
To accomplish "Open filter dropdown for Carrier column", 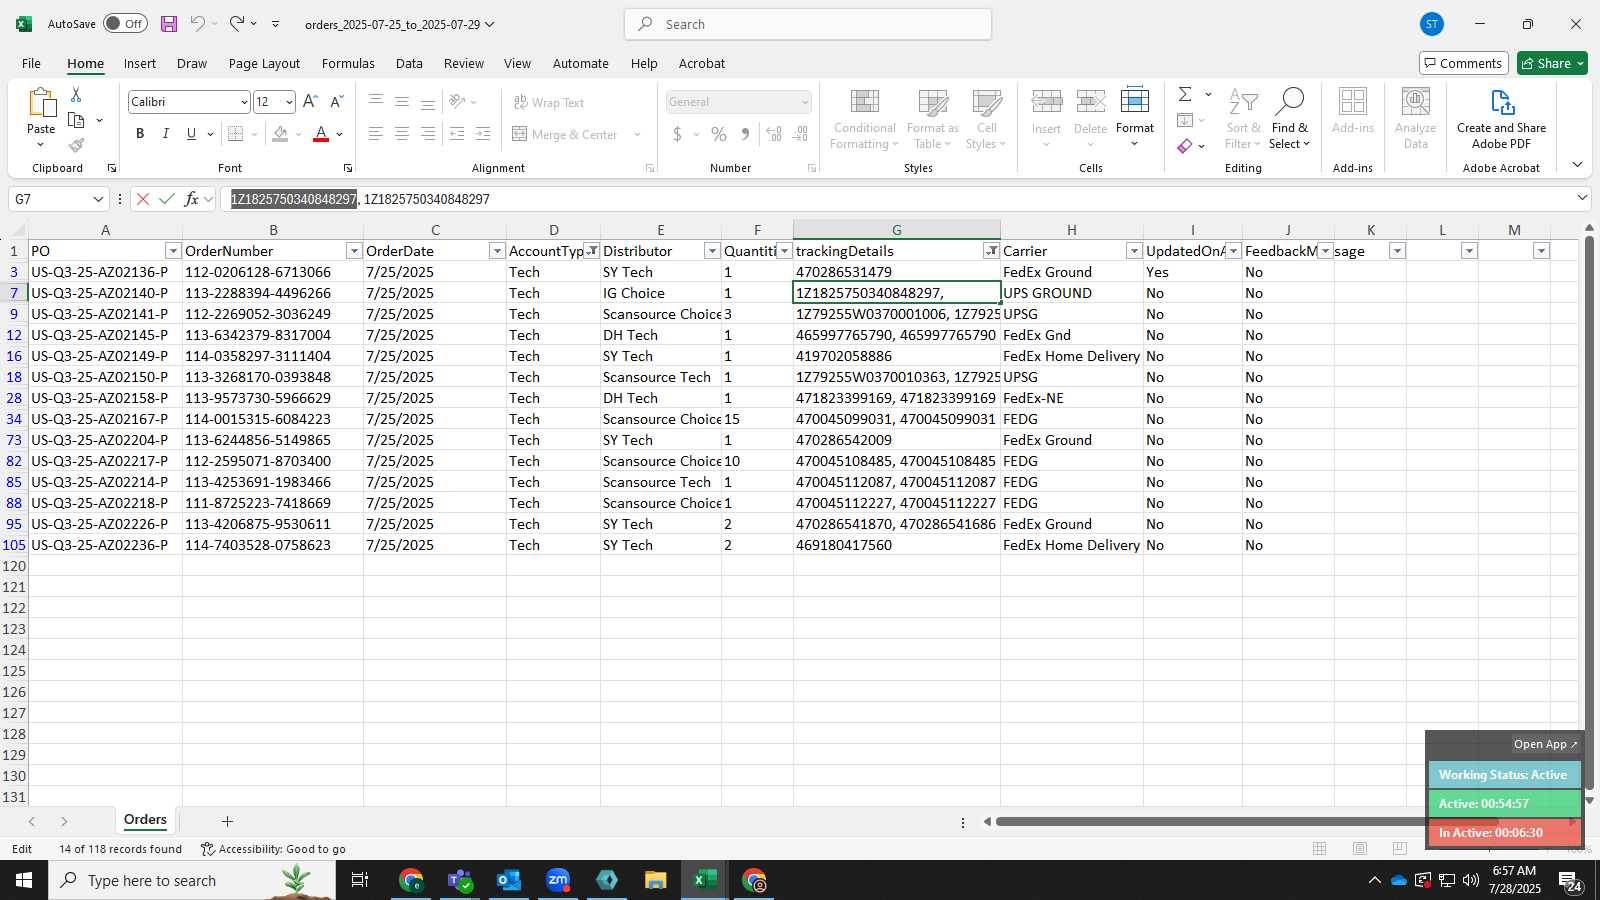I will click(x=1134, y=251).
